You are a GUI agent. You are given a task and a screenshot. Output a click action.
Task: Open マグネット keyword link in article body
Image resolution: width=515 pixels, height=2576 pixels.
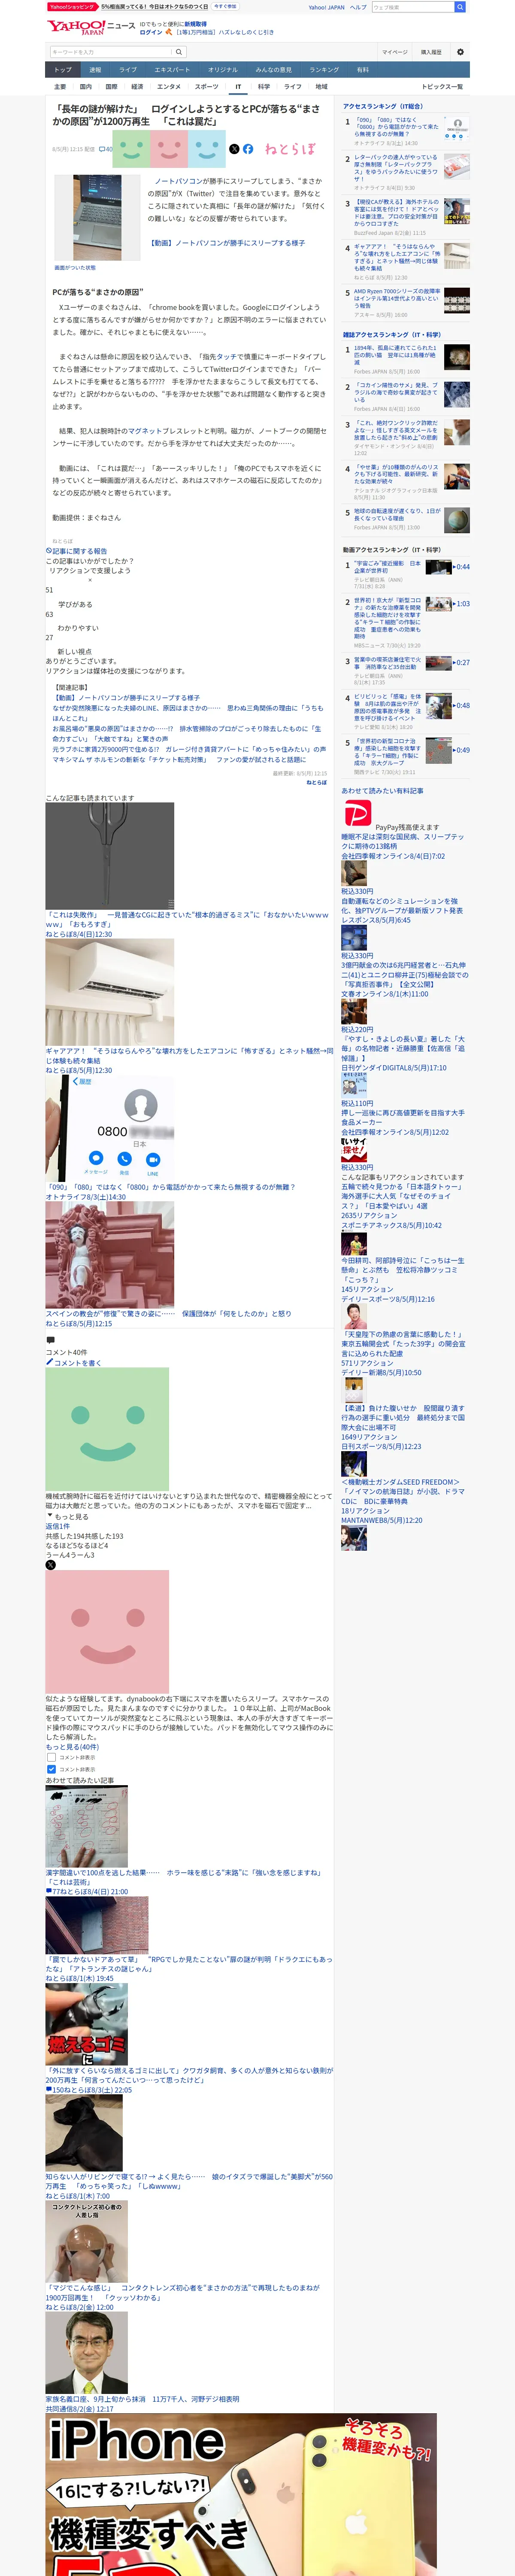144,431
